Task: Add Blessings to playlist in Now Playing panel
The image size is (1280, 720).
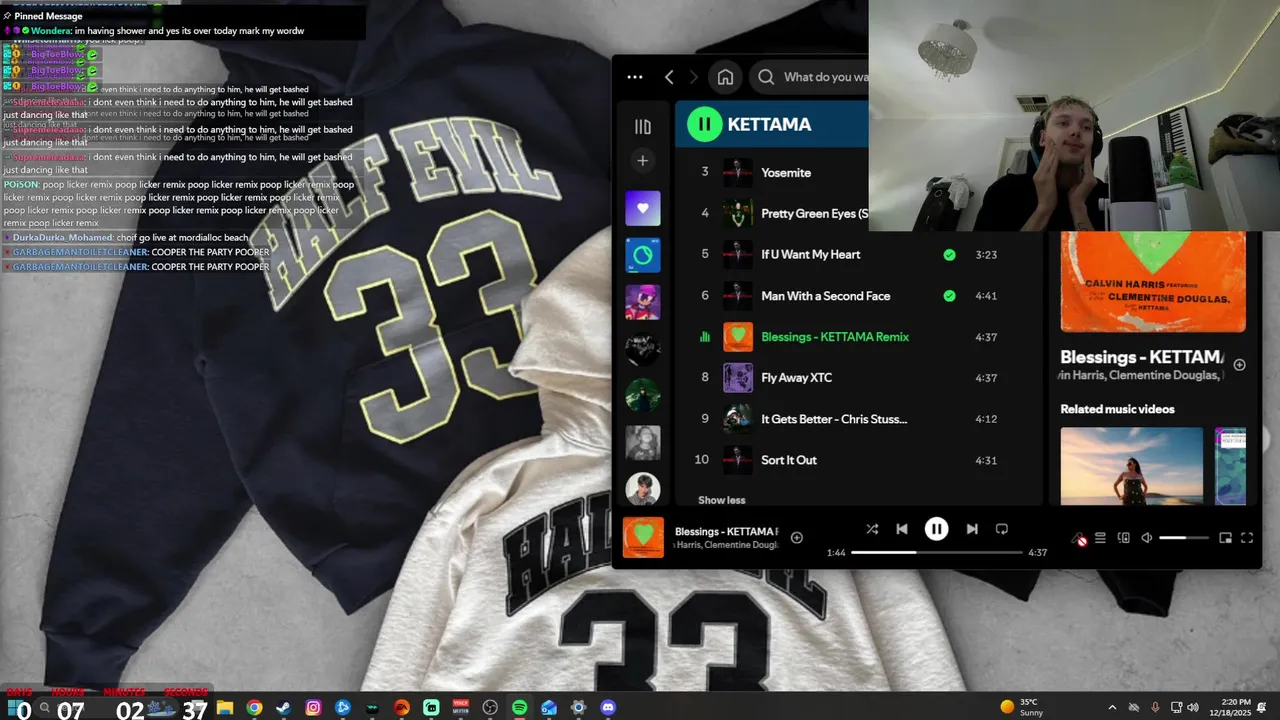Action: tap(1239, 365)
